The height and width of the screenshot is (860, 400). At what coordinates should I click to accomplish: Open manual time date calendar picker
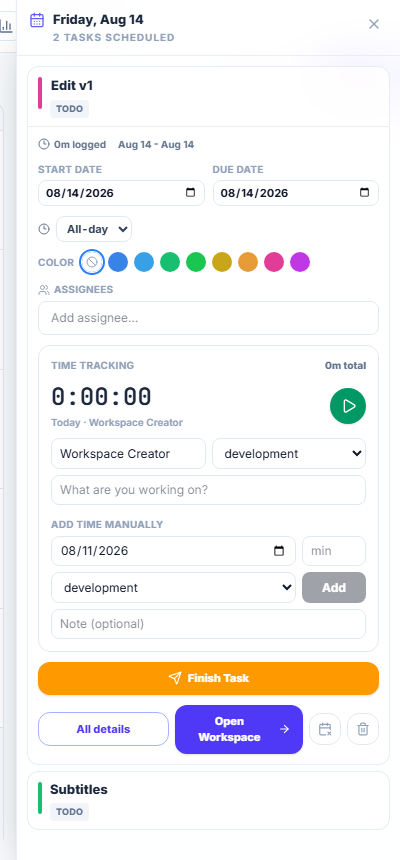pos(279,551)
